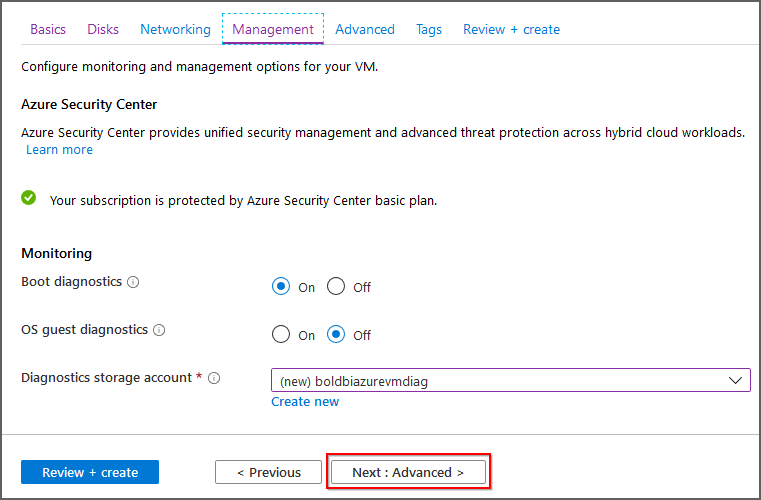
Task: Click the OS guest diagnostics label
Action: [x=84, y=330]
